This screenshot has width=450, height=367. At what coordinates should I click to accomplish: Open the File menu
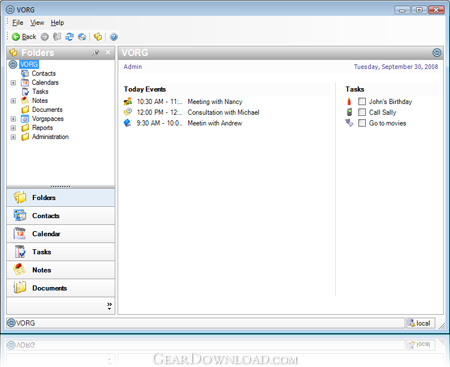coord(18,23)
